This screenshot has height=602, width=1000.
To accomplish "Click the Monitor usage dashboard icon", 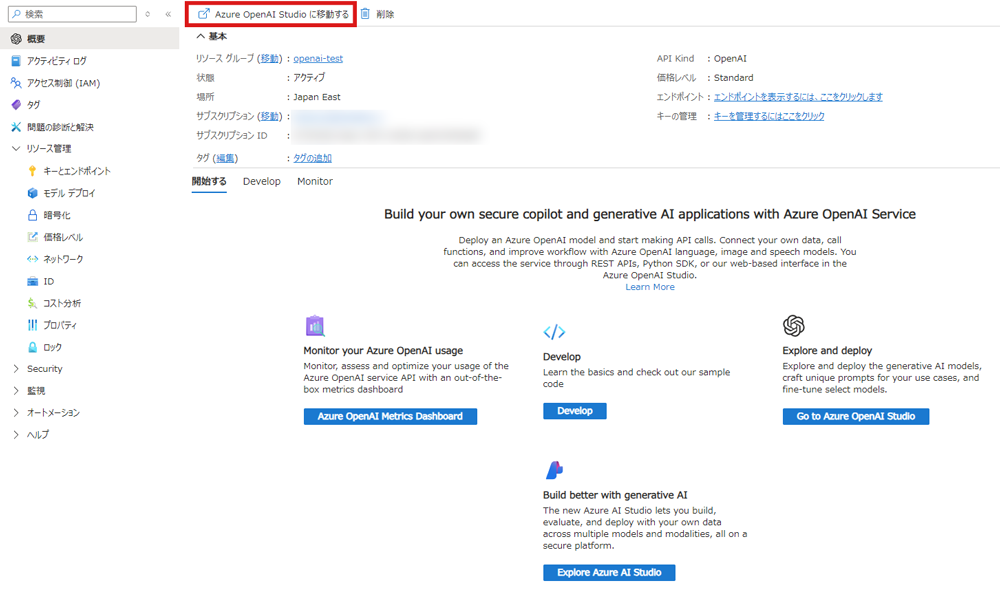I will pos(314,326).
